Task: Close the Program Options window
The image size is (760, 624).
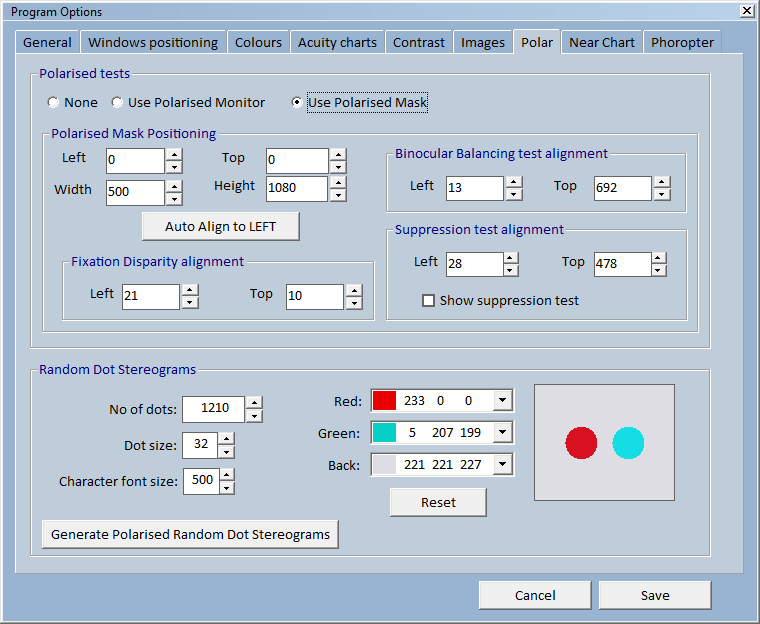Action: 747,11
